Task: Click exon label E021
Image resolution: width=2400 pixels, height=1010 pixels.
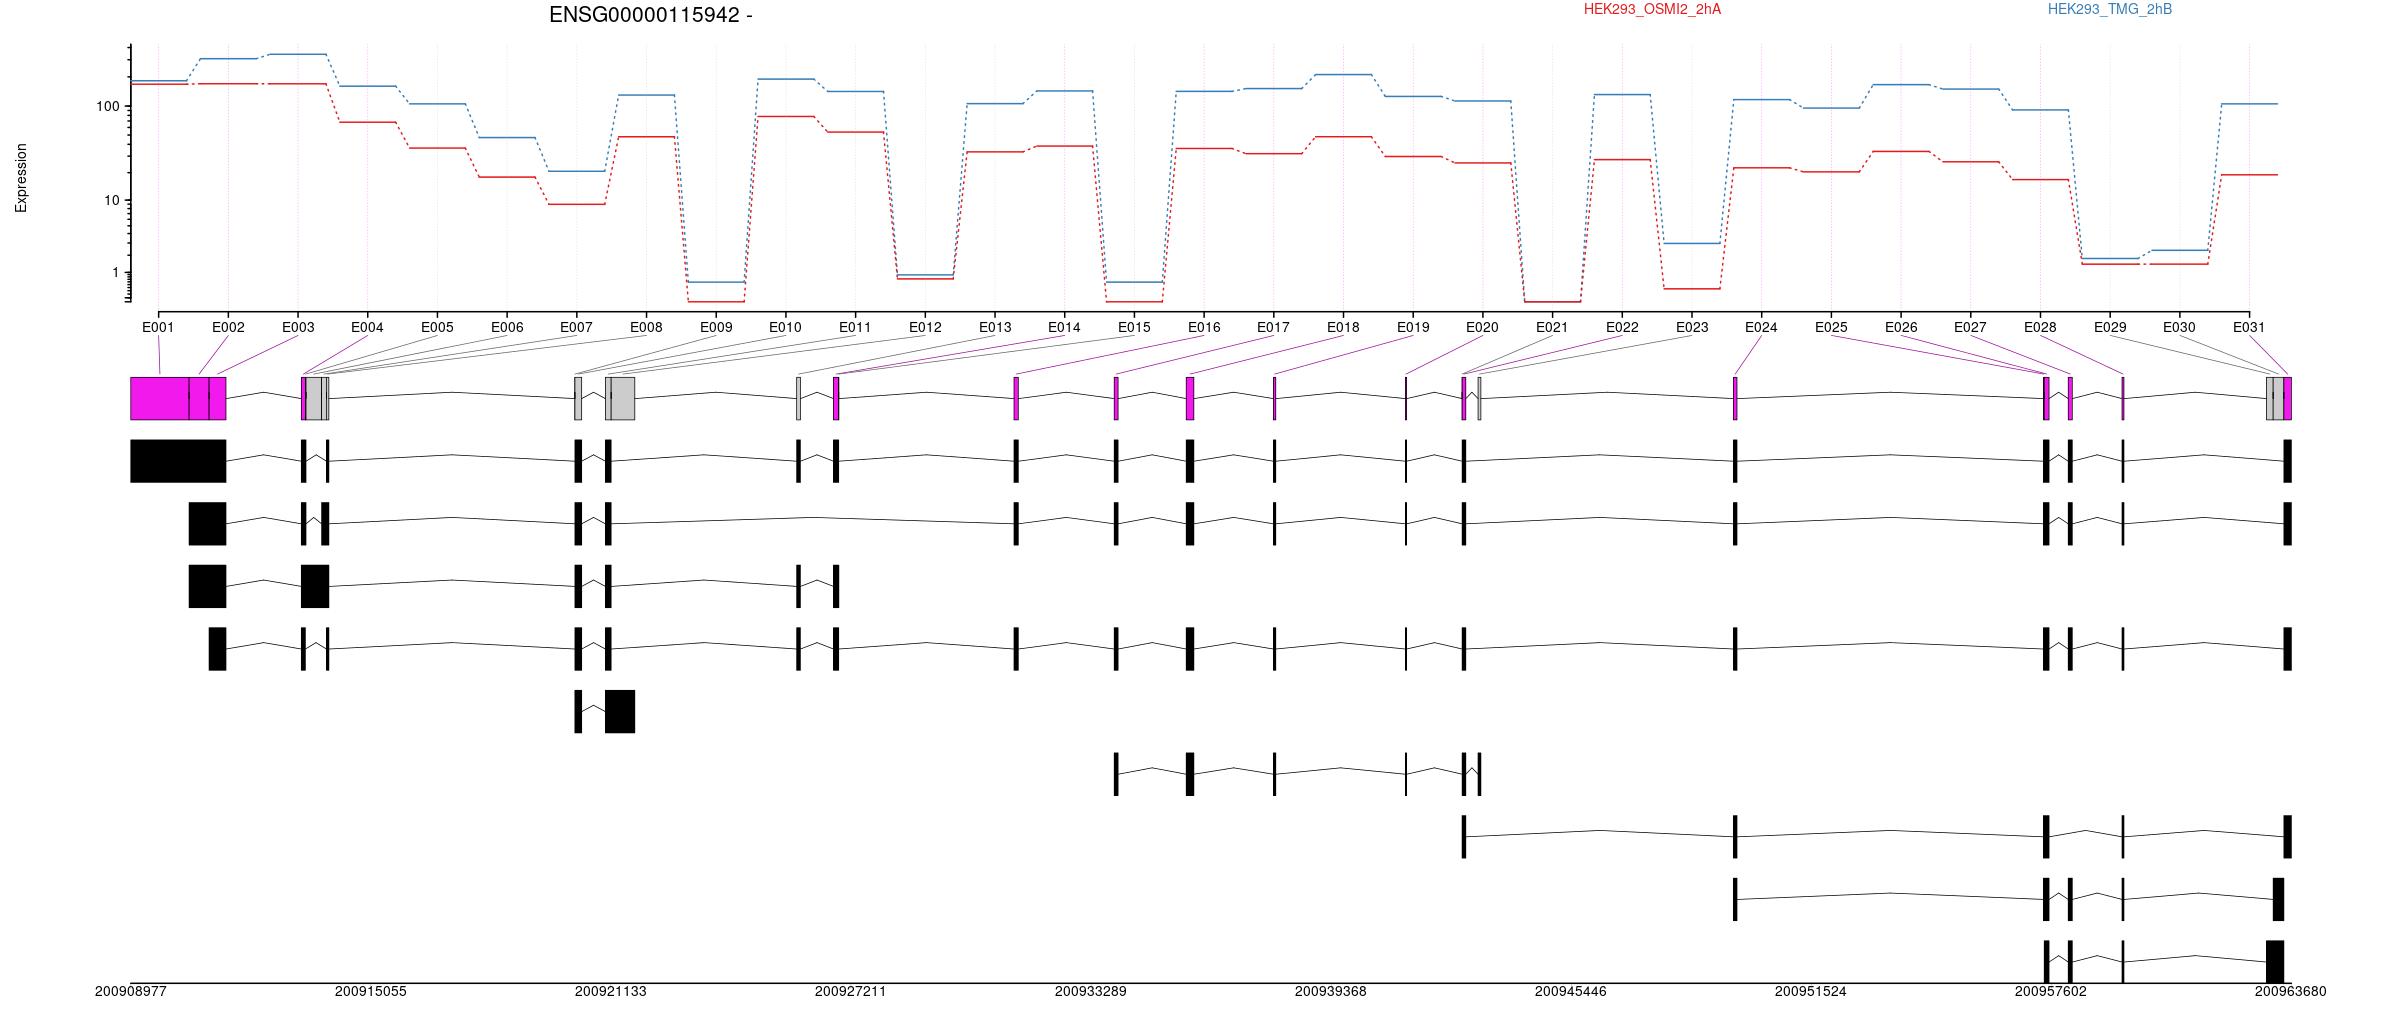Action: (1552, 327)
